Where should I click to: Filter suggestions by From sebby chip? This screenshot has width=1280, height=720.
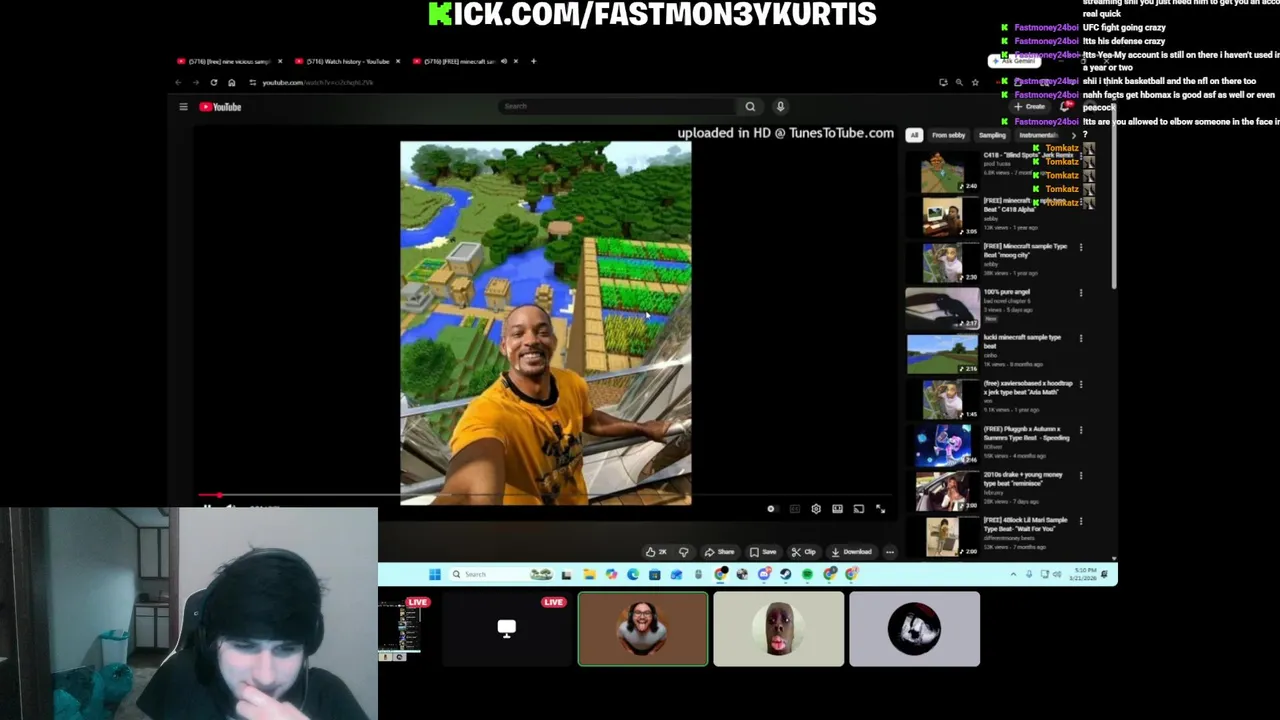[948, 135]
